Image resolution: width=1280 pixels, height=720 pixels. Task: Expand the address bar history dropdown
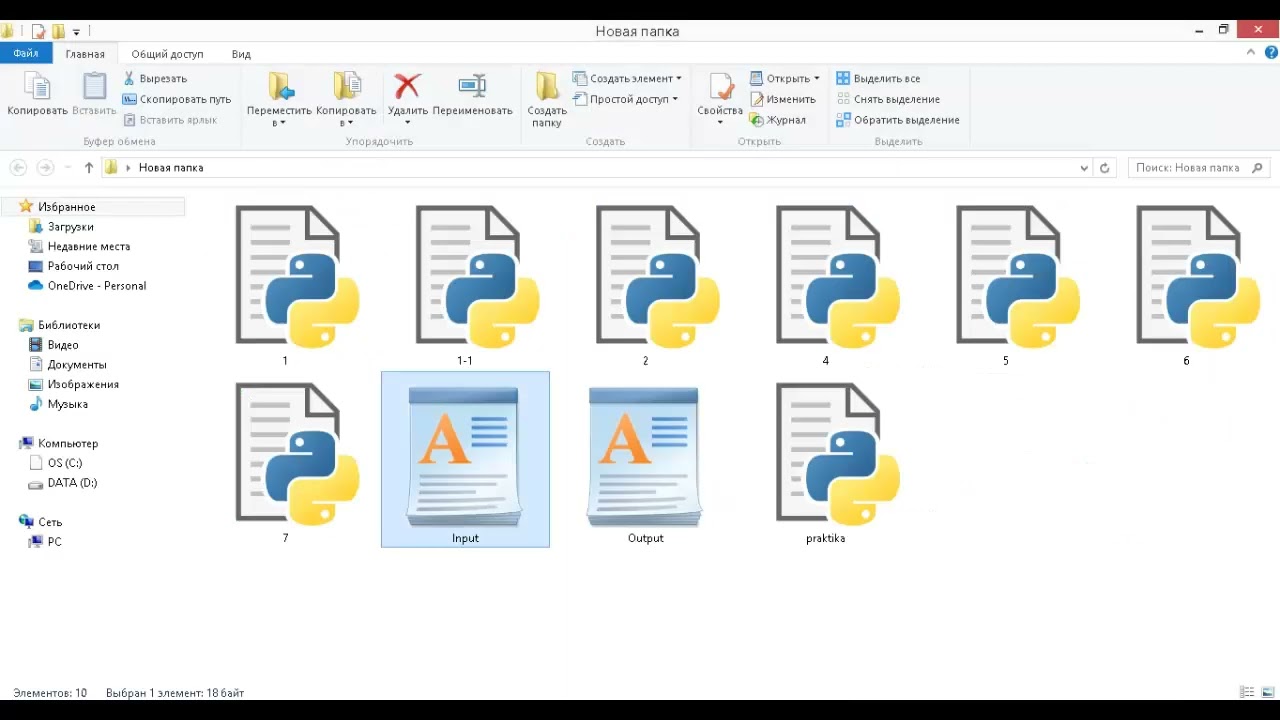point(1084,168)
